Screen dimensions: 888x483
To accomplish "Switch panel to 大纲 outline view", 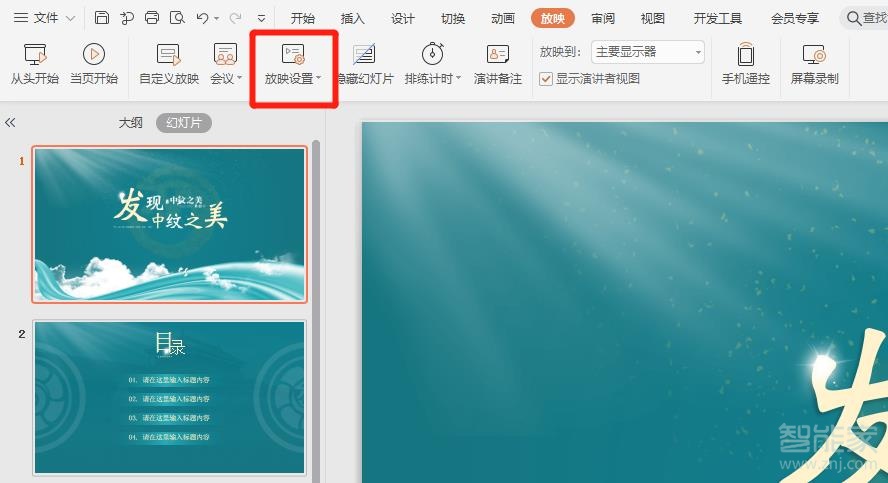I will click(131, 122).
